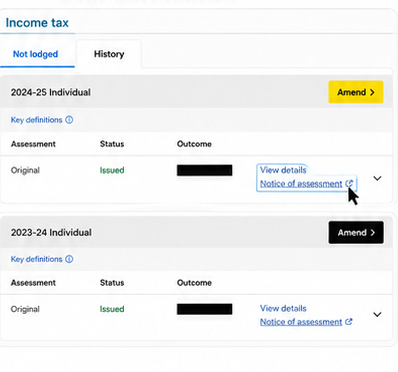Select the 2023-24 Individual heading text
398x372 pixels.
point(51,233)
